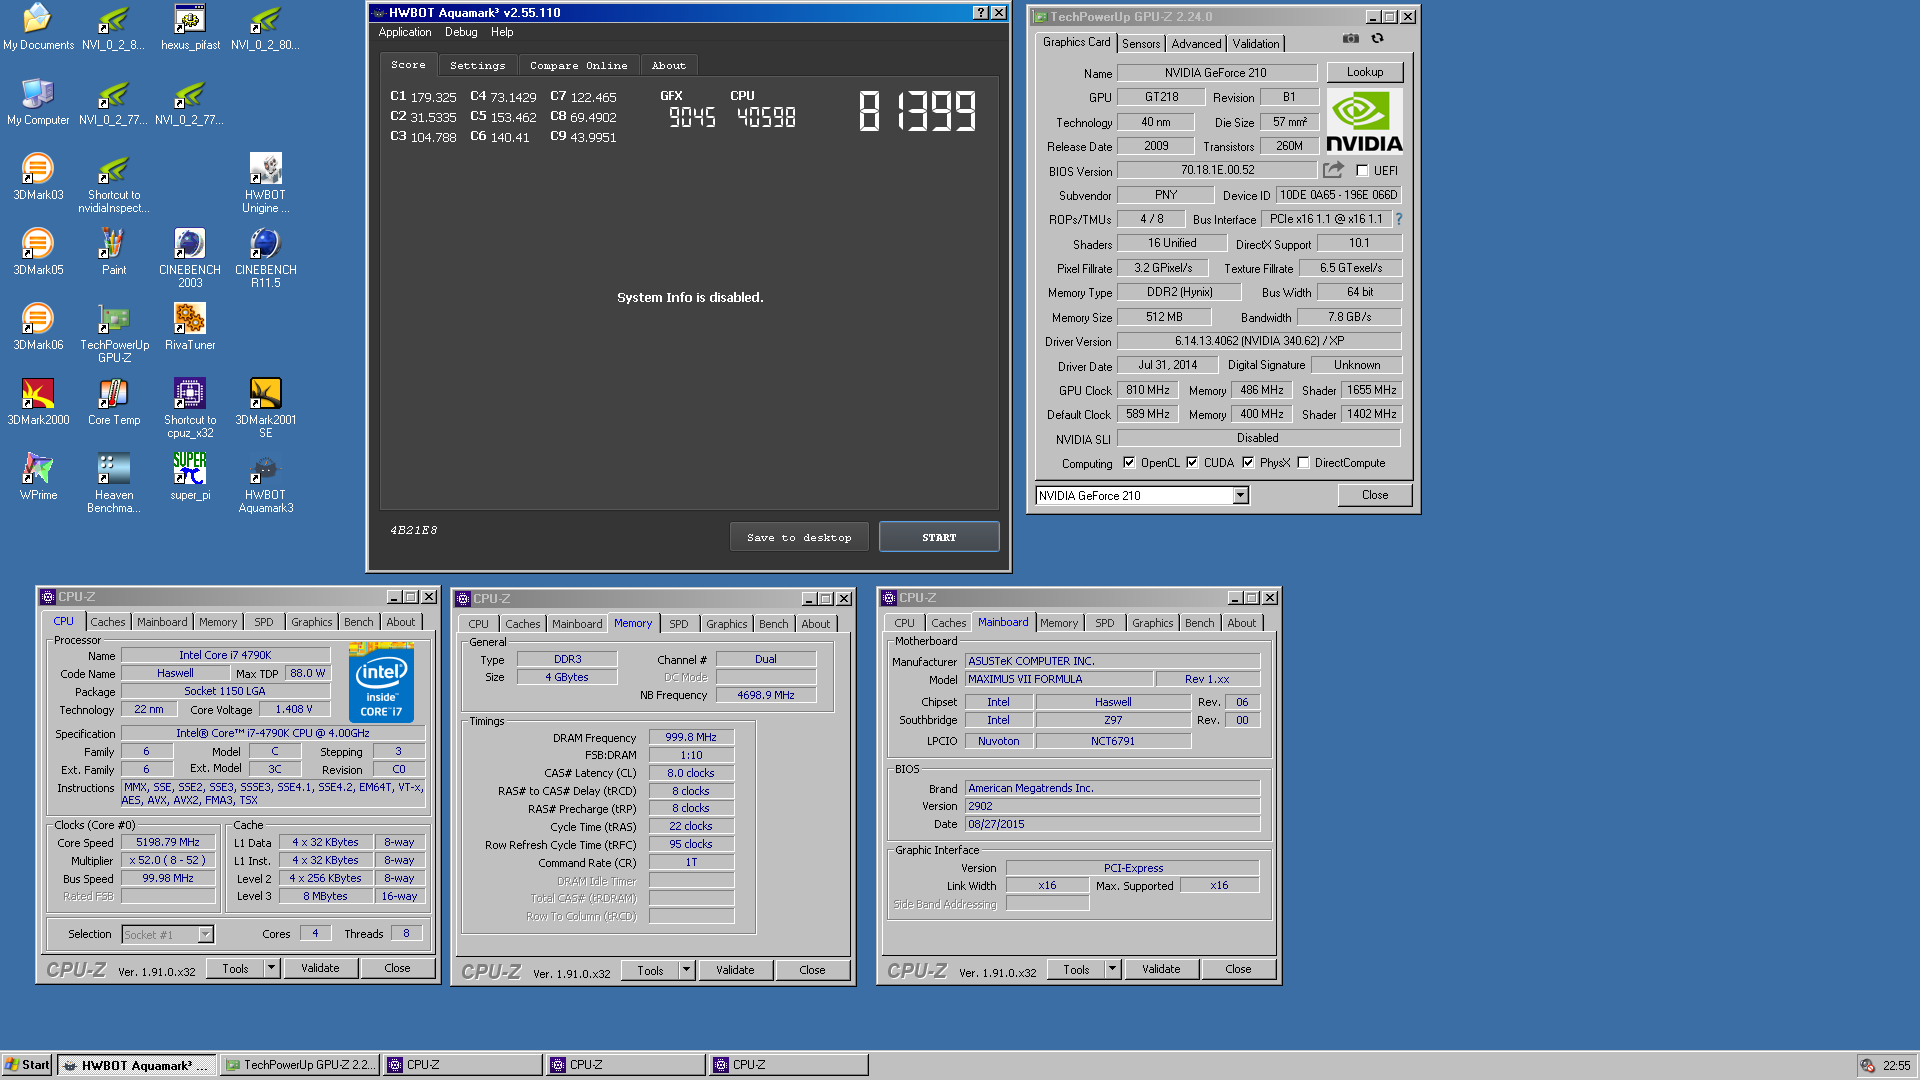This screenshot has height=1080, width=1920.
Task: Select Caches tab in first CPU-Z window
Action: [108, 622]
